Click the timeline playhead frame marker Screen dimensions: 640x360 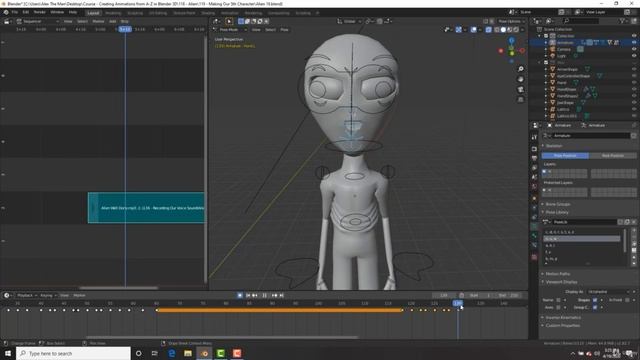tap(458, 303)
